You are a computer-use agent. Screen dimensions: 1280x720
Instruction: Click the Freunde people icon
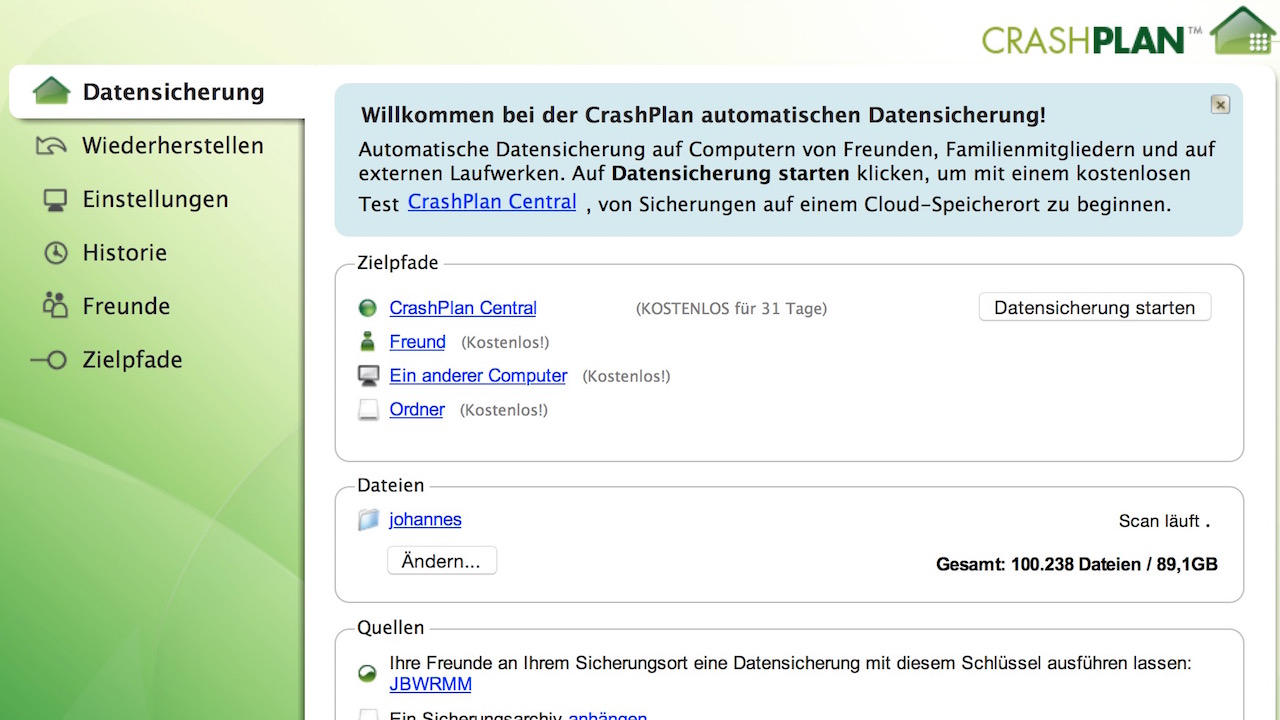coord(55,305)
